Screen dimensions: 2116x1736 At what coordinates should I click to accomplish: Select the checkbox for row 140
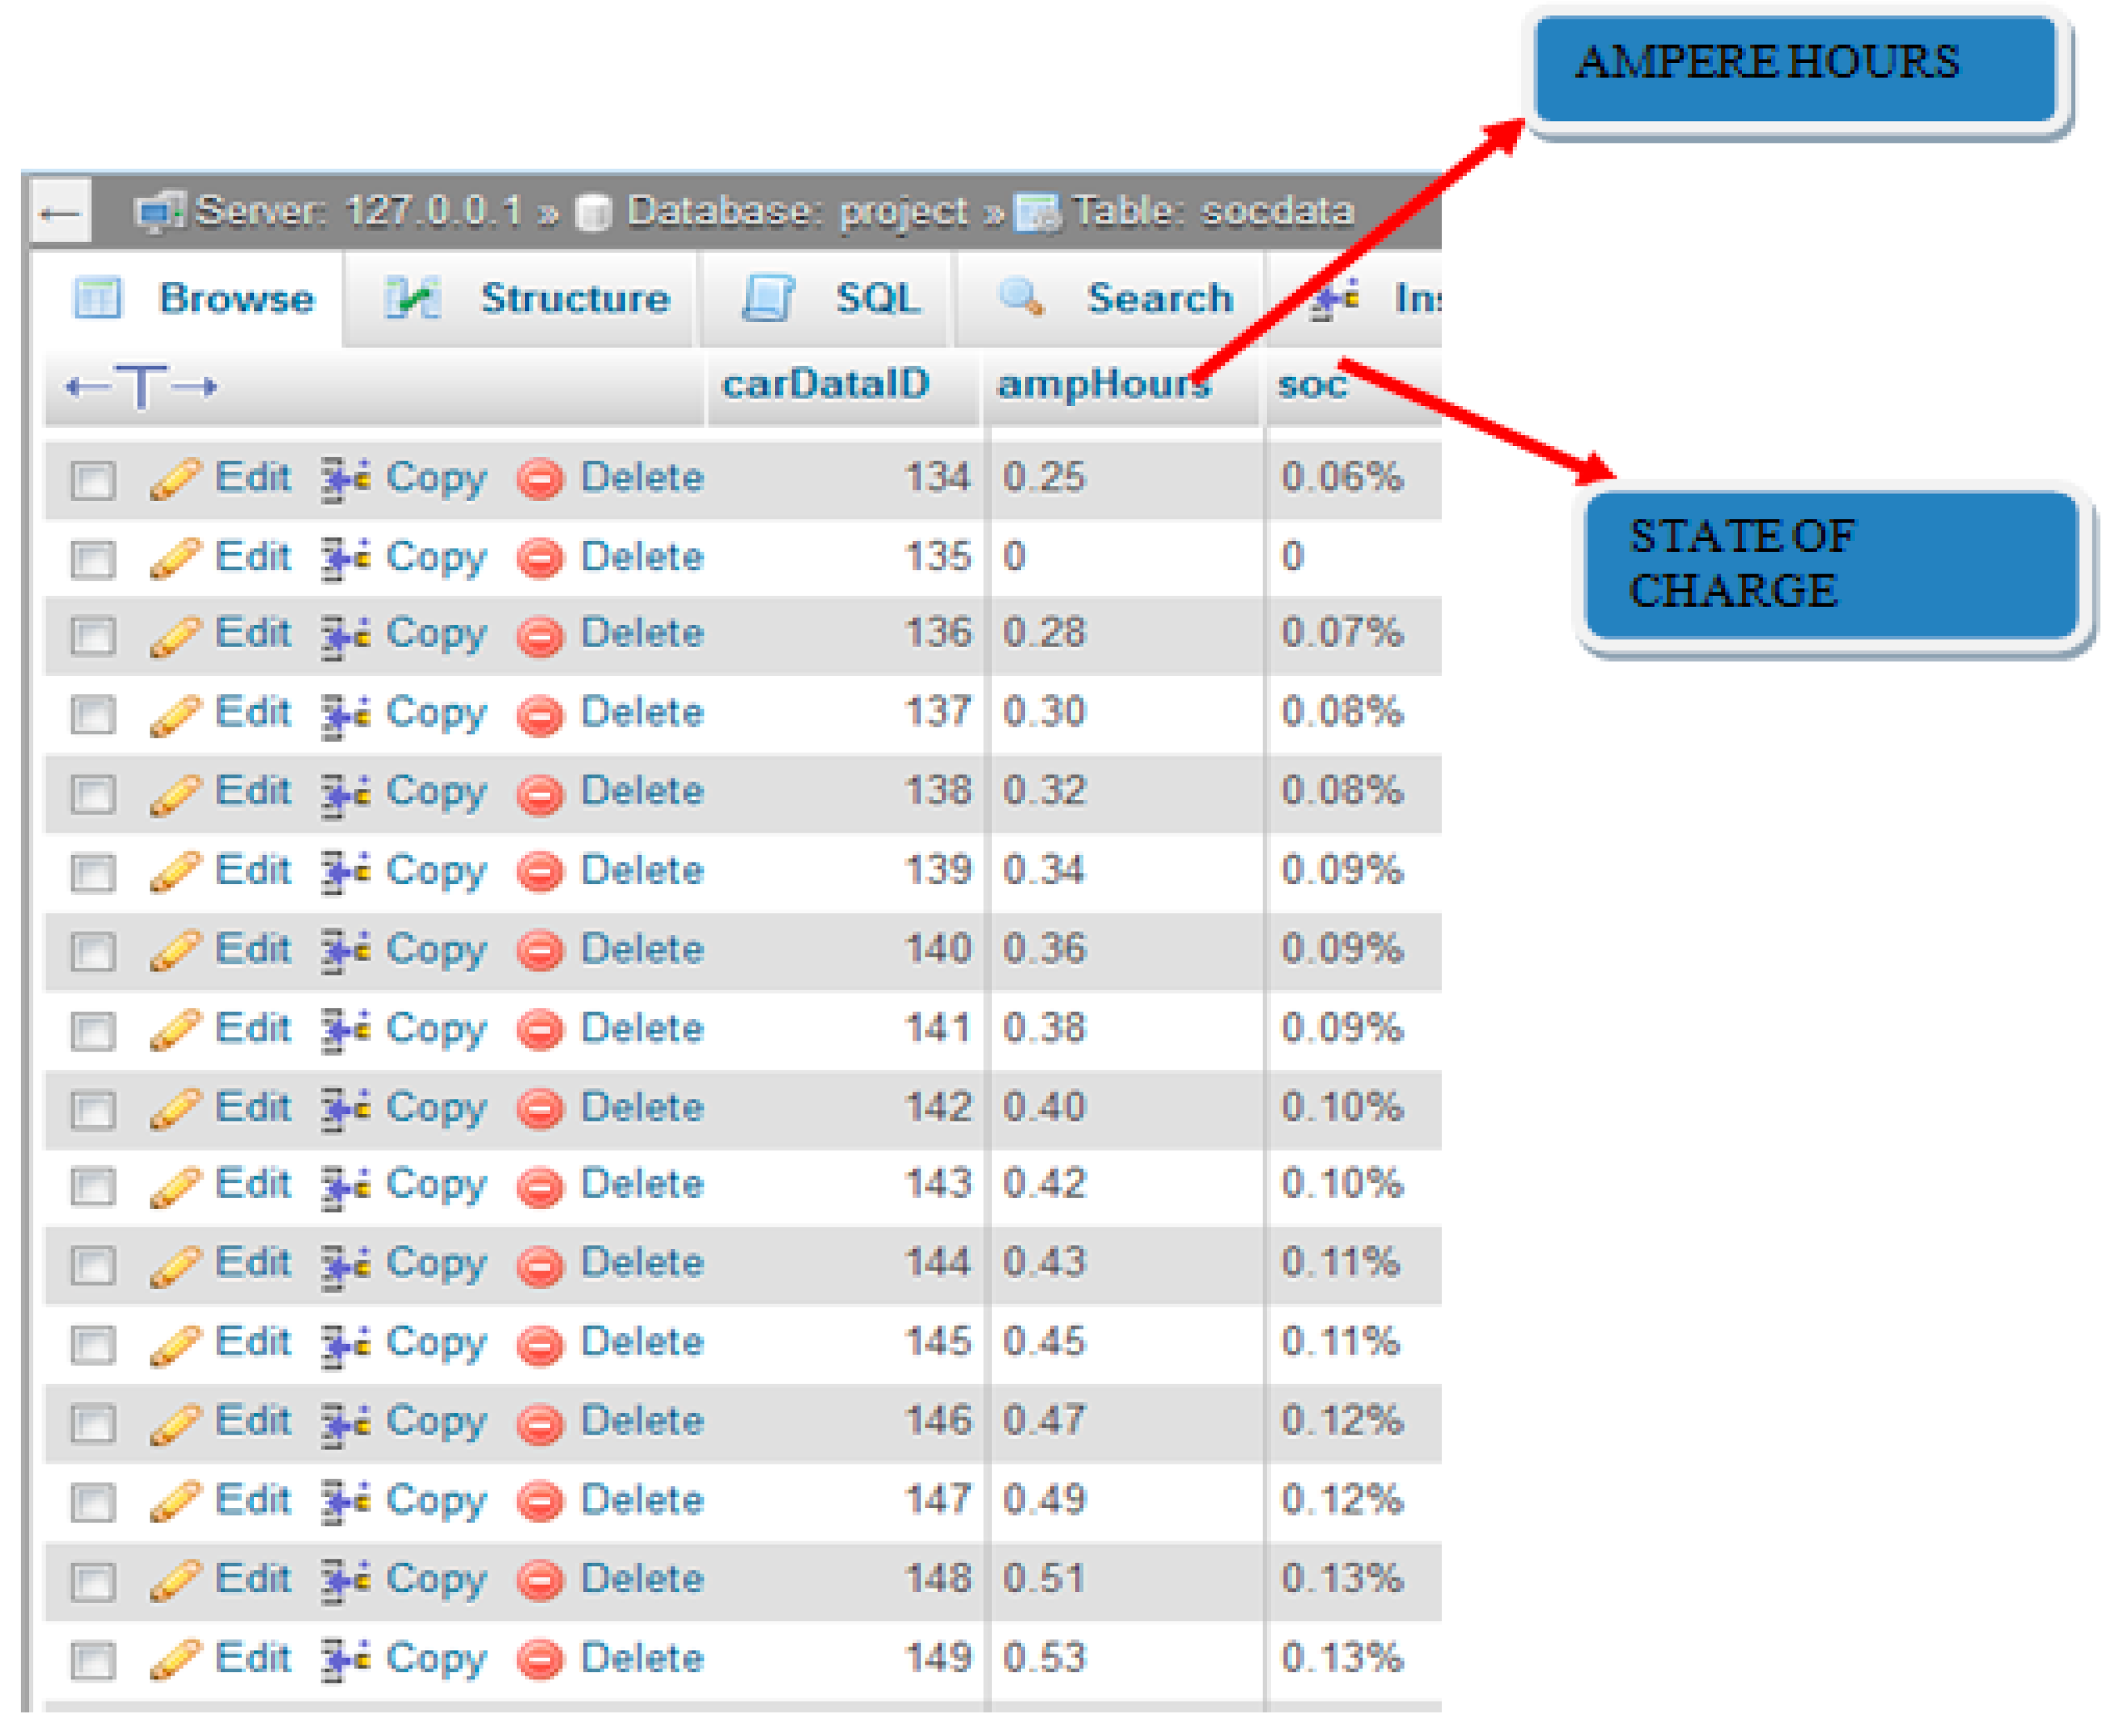tap(93, 951)
